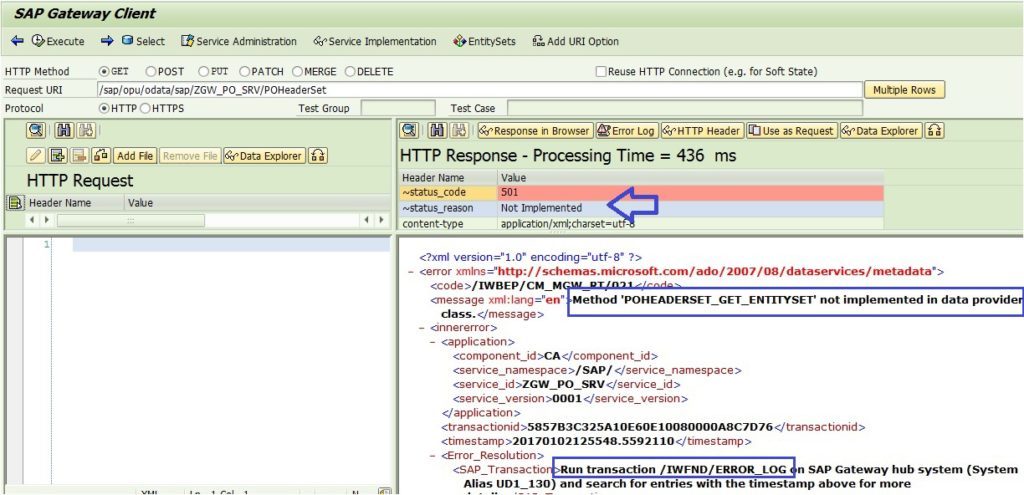This screenshot has width=1024, height=495.
Task: Click Find Next icon in request pane
Action: coord(86,131)
